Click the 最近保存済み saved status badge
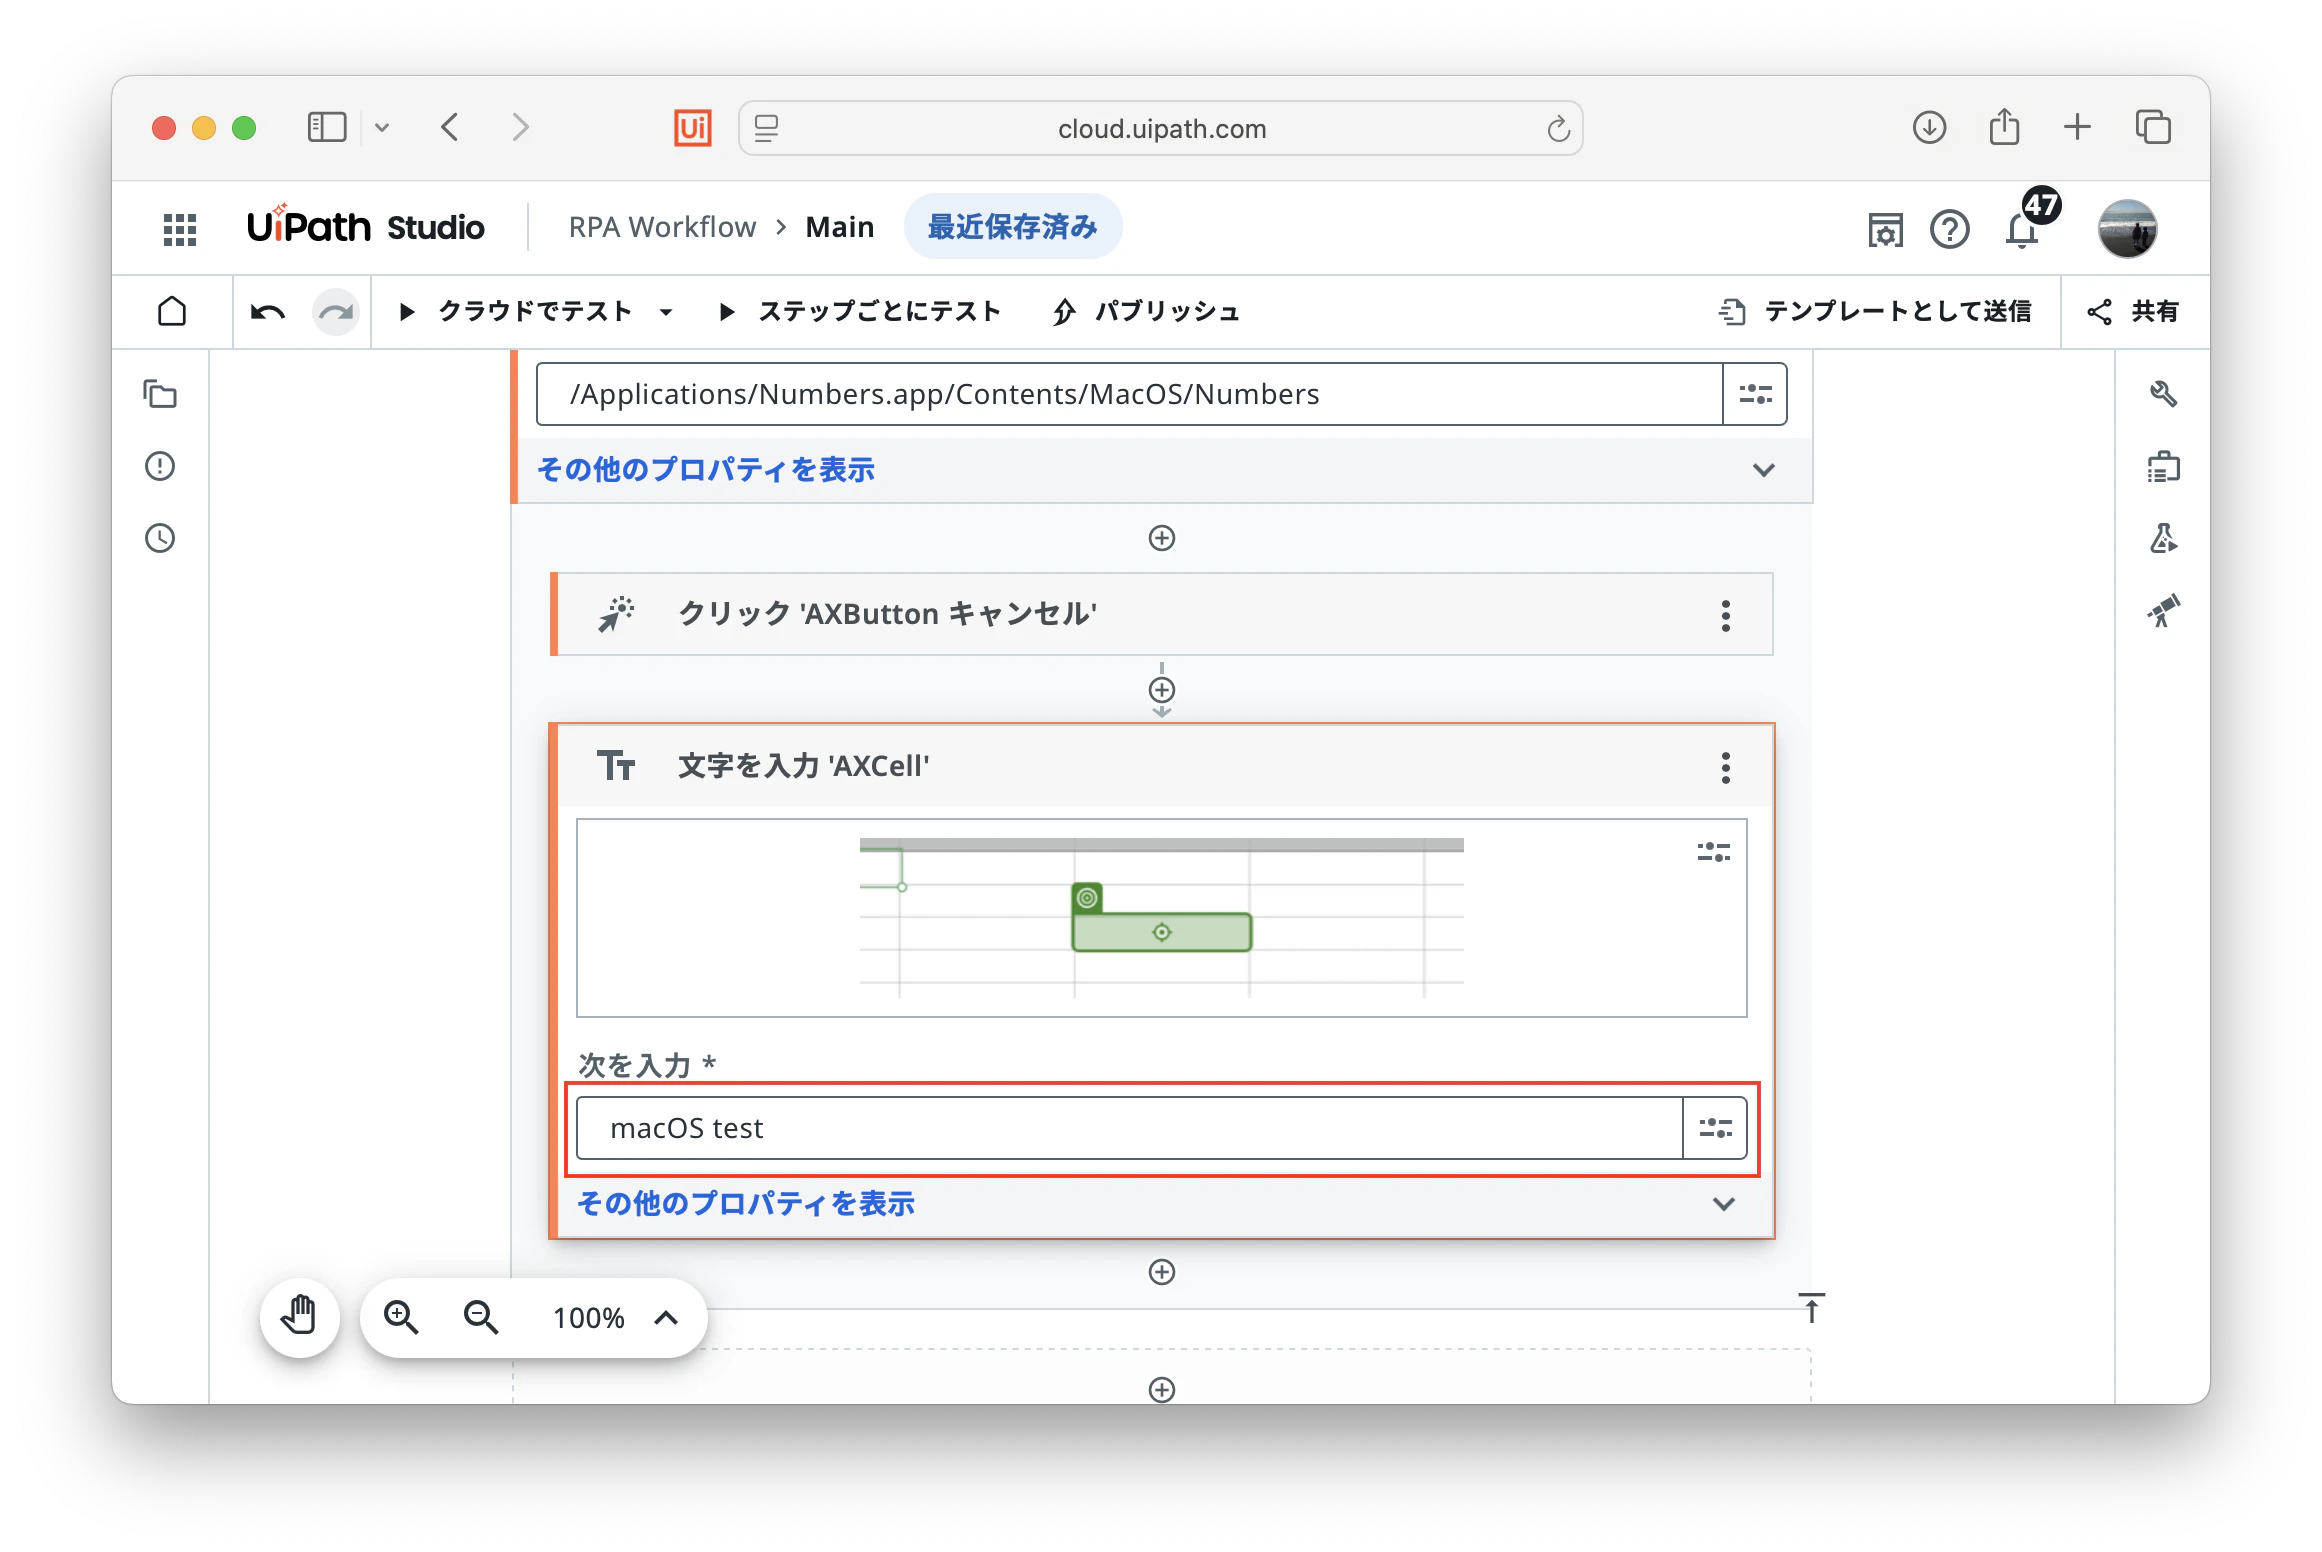This screenshot has width=2322, height=1552. pyautogui.click(x=1013, y=227)
